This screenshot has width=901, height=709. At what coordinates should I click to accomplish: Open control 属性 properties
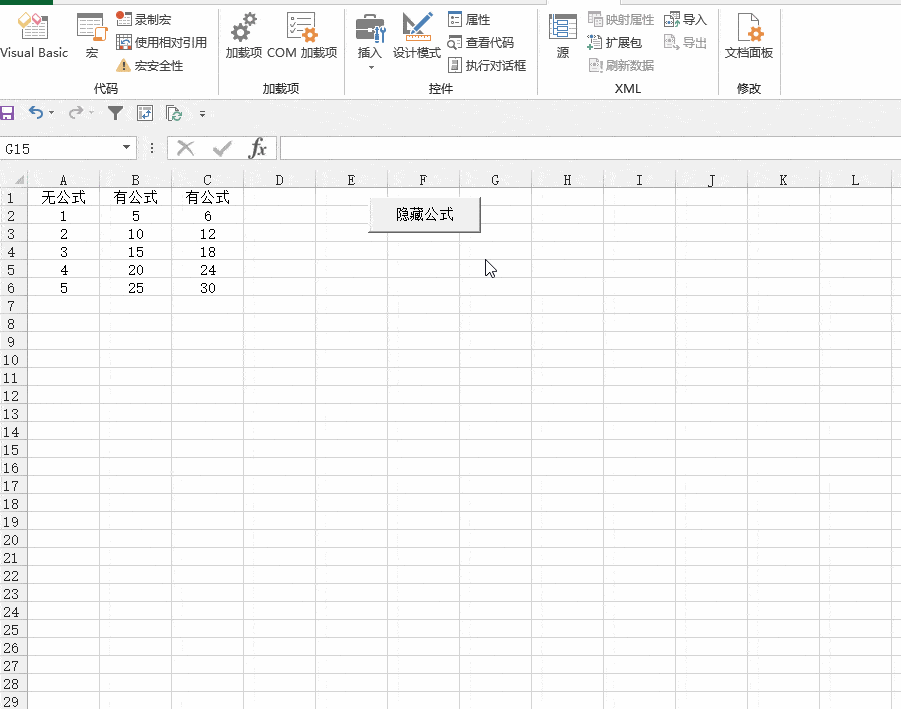tap(469, 20)
